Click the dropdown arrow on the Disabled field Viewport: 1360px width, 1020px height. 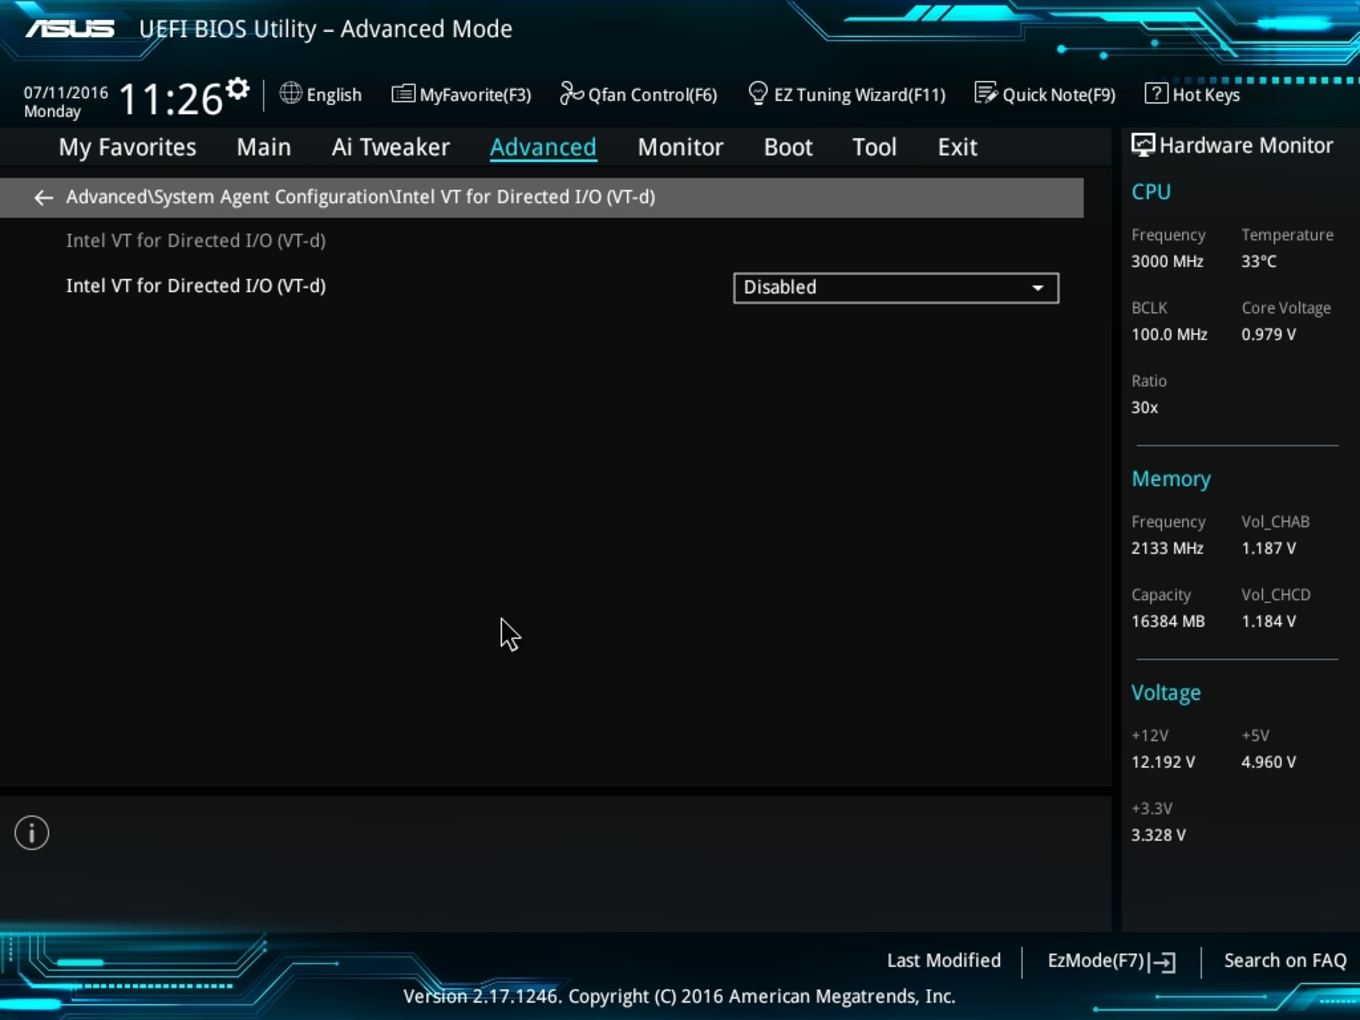click(x=1038, y=288)
